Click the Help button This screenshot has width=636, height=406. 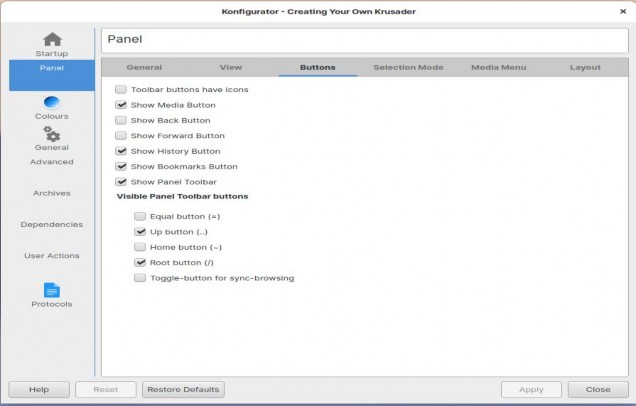[x=39, y=389]
